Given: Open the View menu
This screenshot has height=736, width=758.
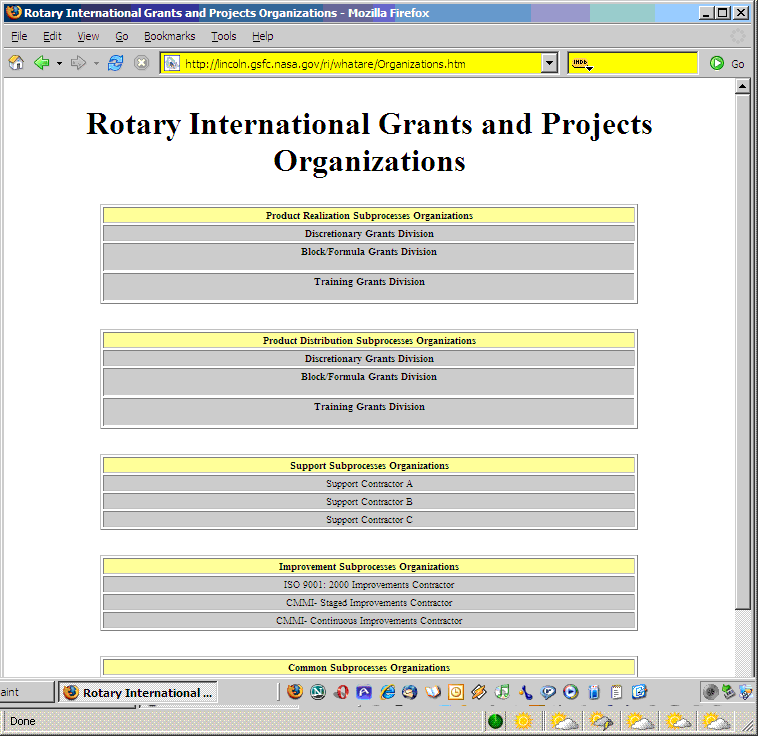Looking at the screenshot, I should [88, 36].
